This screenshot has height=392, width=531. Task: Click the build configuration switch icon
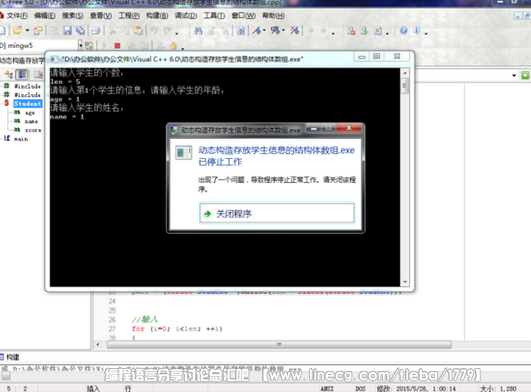point(89,45)
